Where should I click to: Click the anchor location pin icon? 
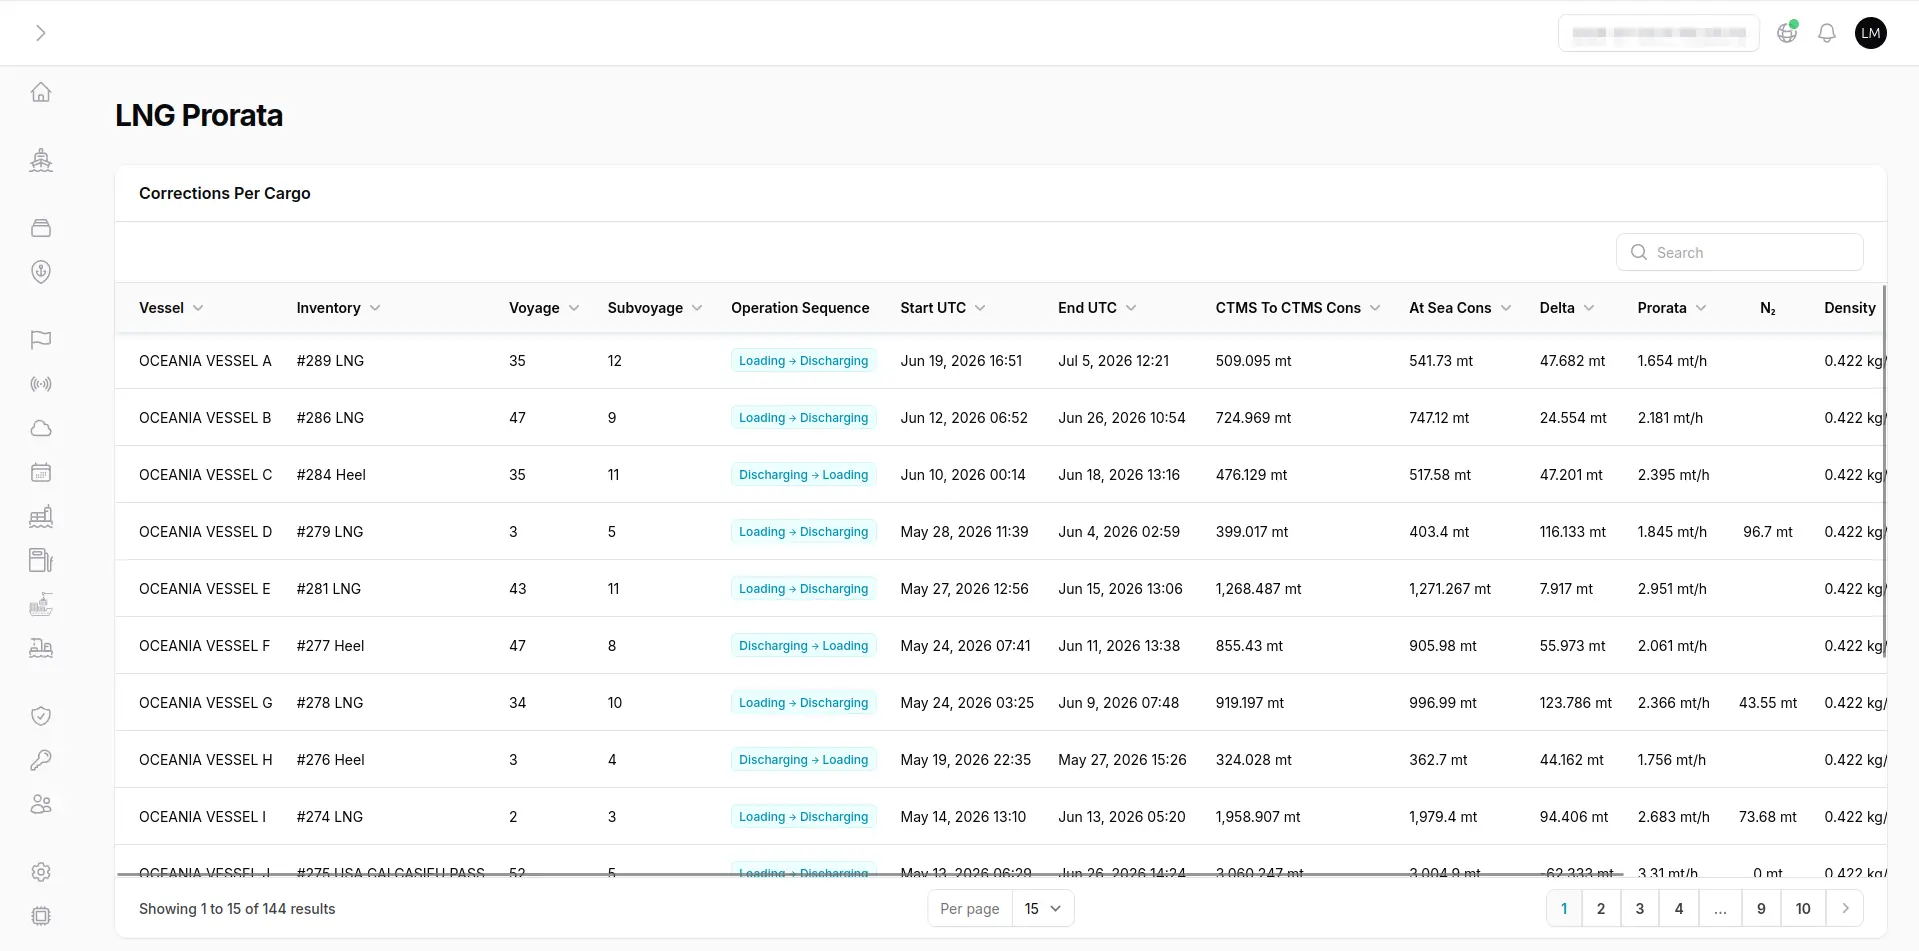[x=41, y=272]
